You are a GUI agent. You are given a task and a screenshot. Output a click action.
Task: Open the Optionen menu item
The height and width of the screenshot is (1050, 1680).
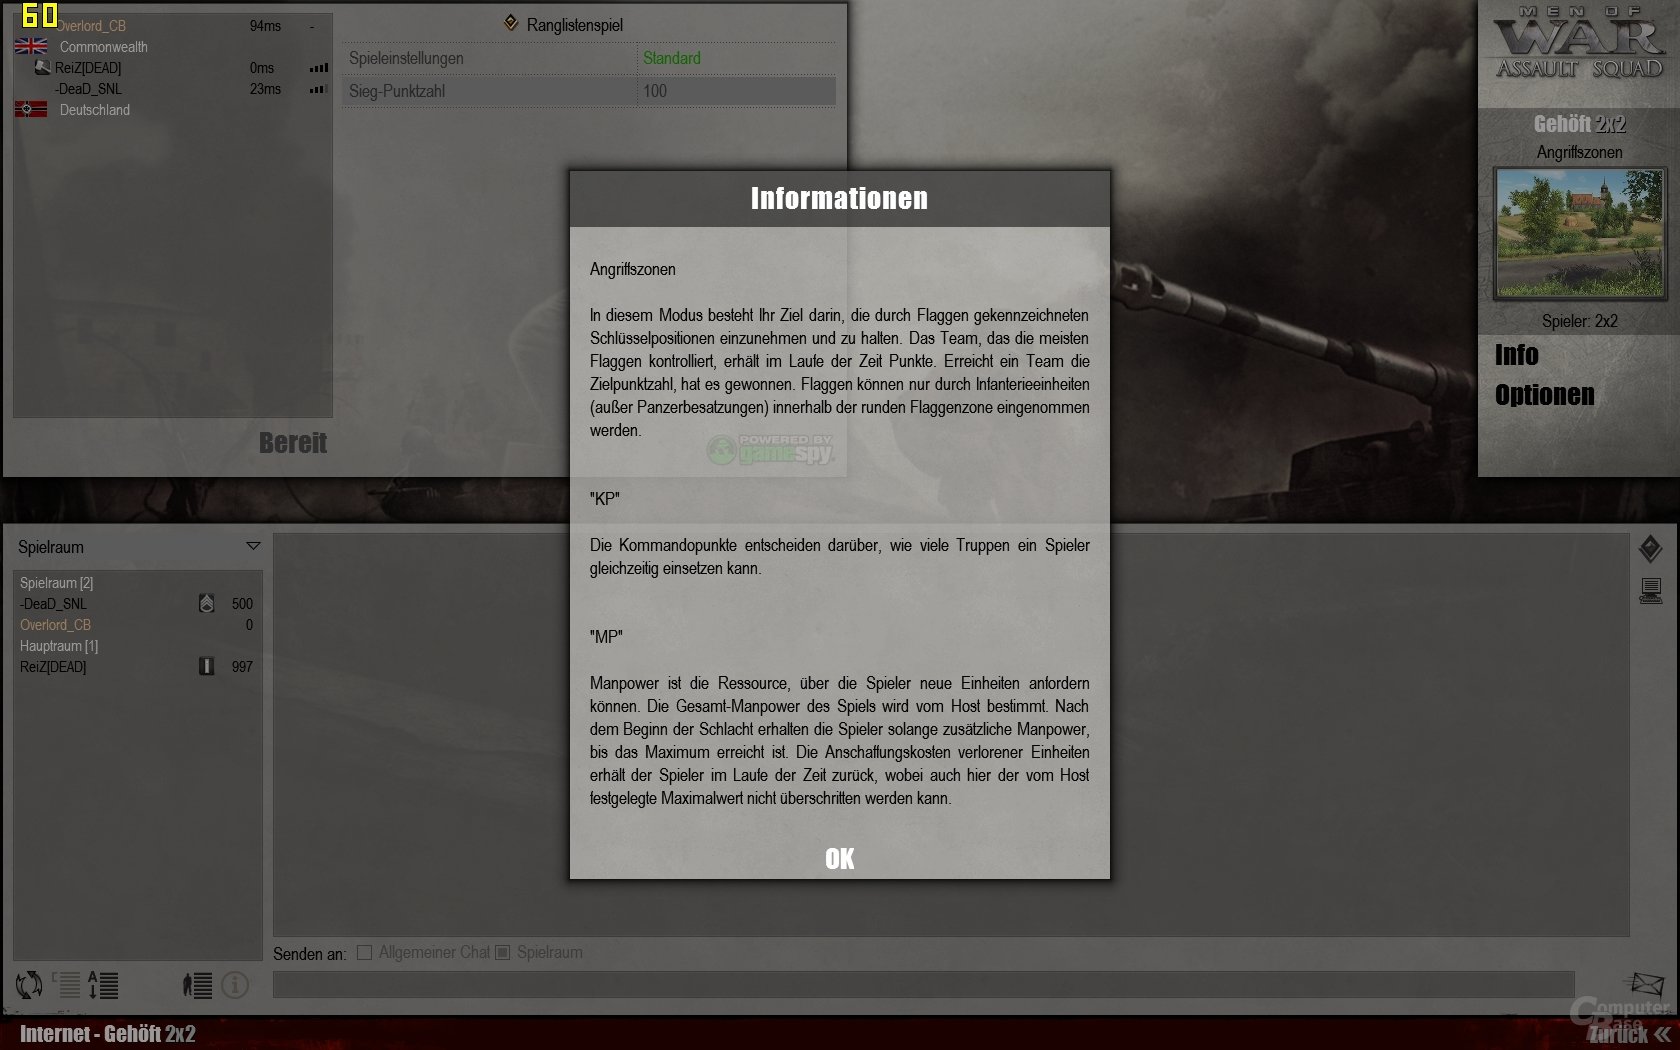tap(1544, 395)
